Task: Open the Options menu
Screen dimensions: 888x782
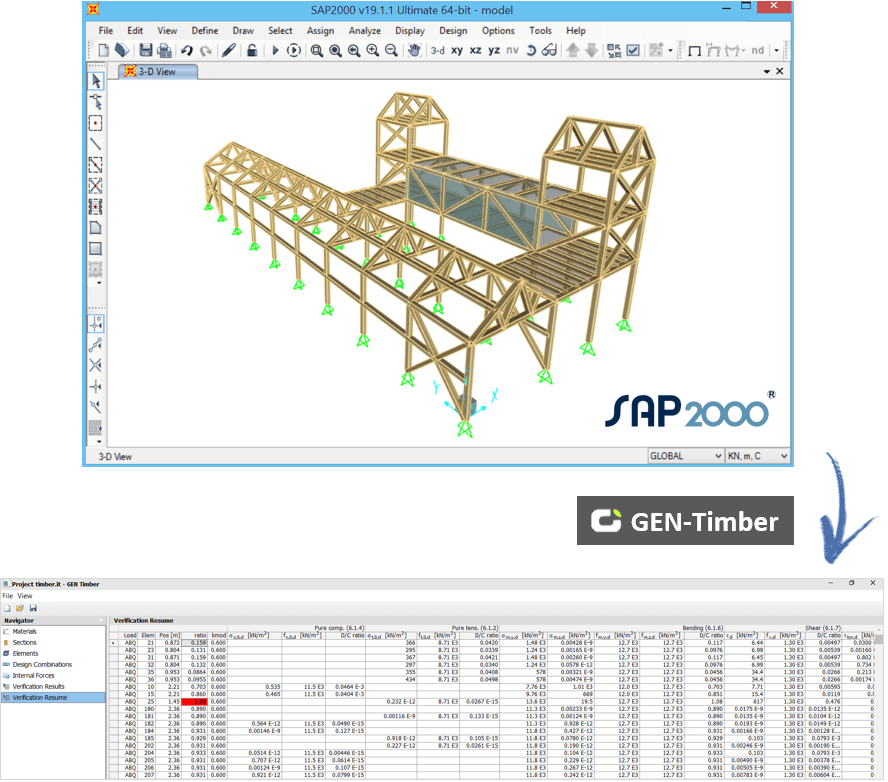Action: pyautogui.click(x=498, y=31)
